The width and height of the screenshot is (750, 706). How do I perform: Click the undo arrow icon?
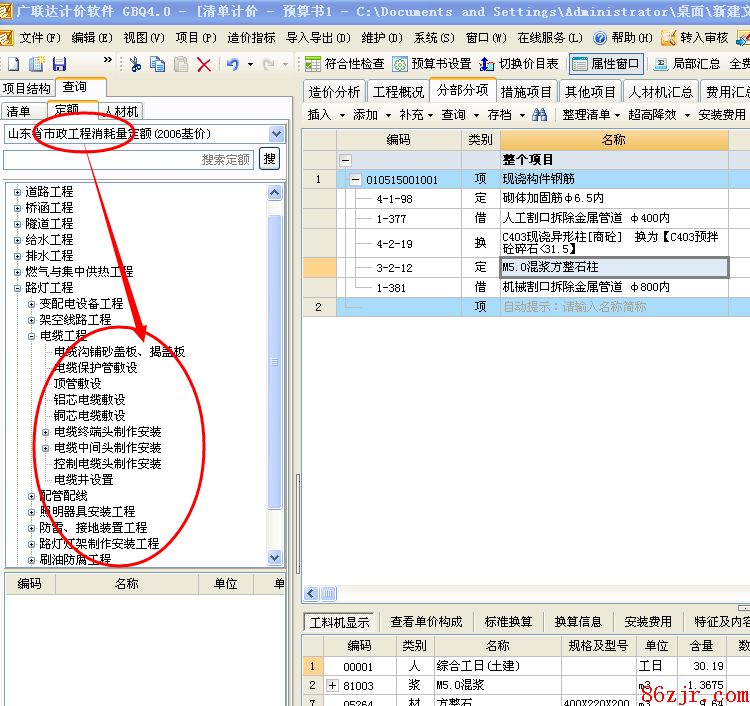click(232, 64)
